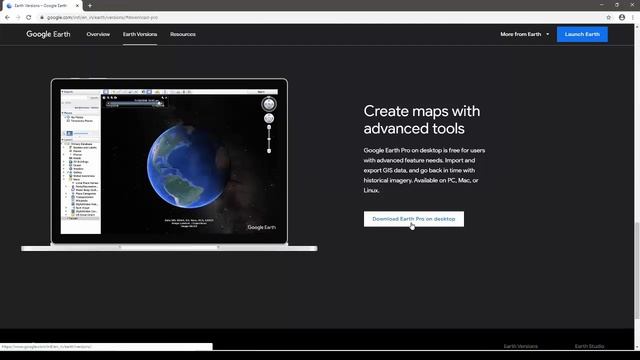
Task: Click the footer Earth Studio link
Action: click(589, 346)
